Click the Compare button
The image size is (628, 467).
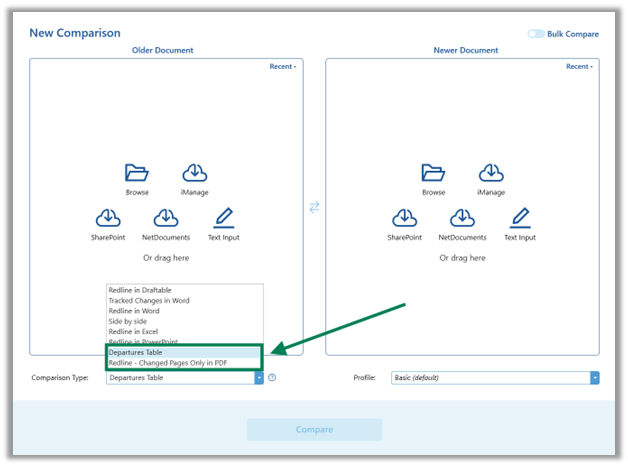click(314, 429)
